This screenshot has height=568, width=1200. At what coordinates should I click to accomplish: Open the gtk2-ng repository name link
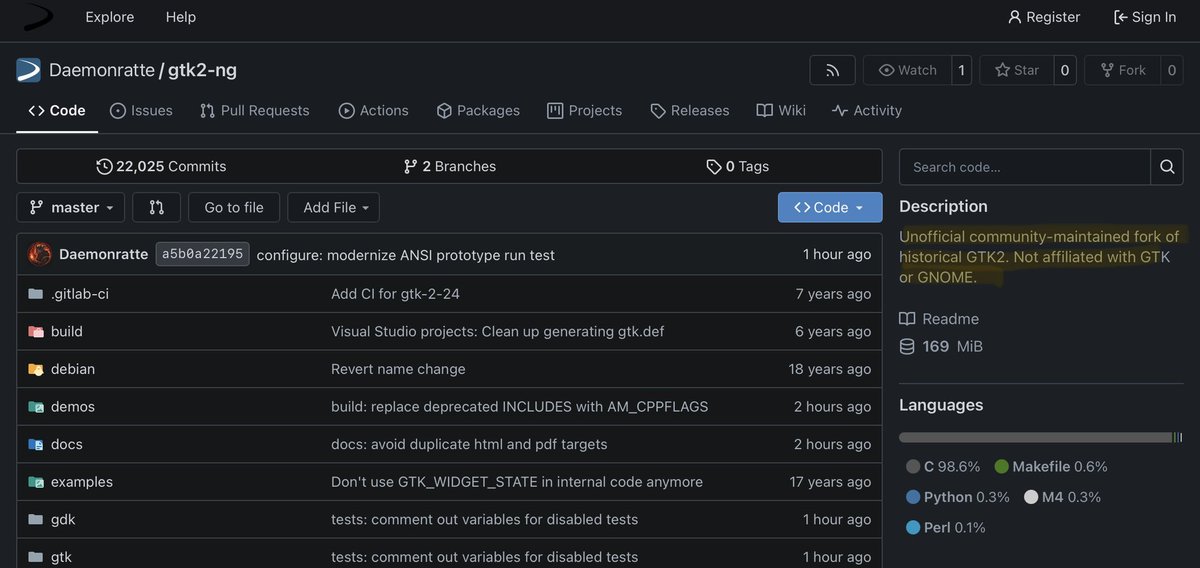[203, 70]
